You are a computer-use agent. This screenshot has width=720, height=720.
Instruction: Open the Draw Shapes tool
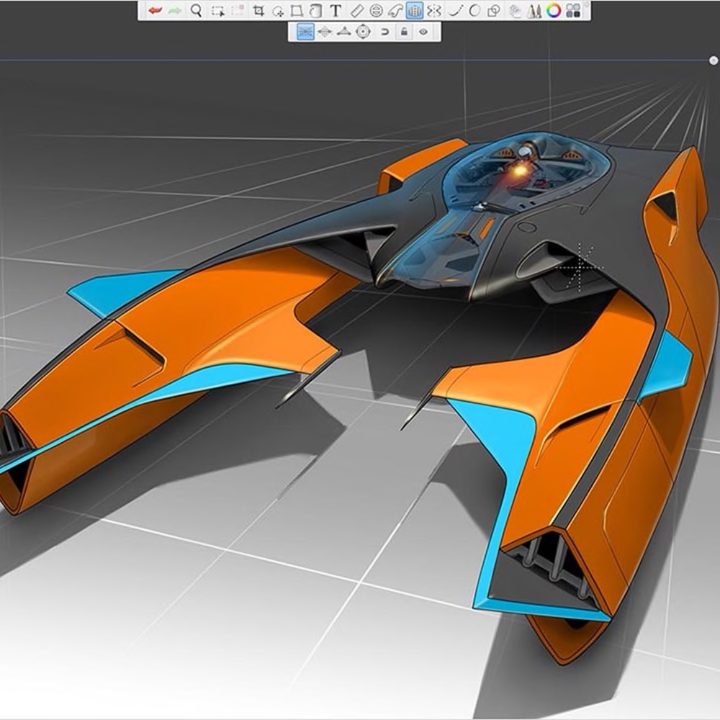(494, 11)
